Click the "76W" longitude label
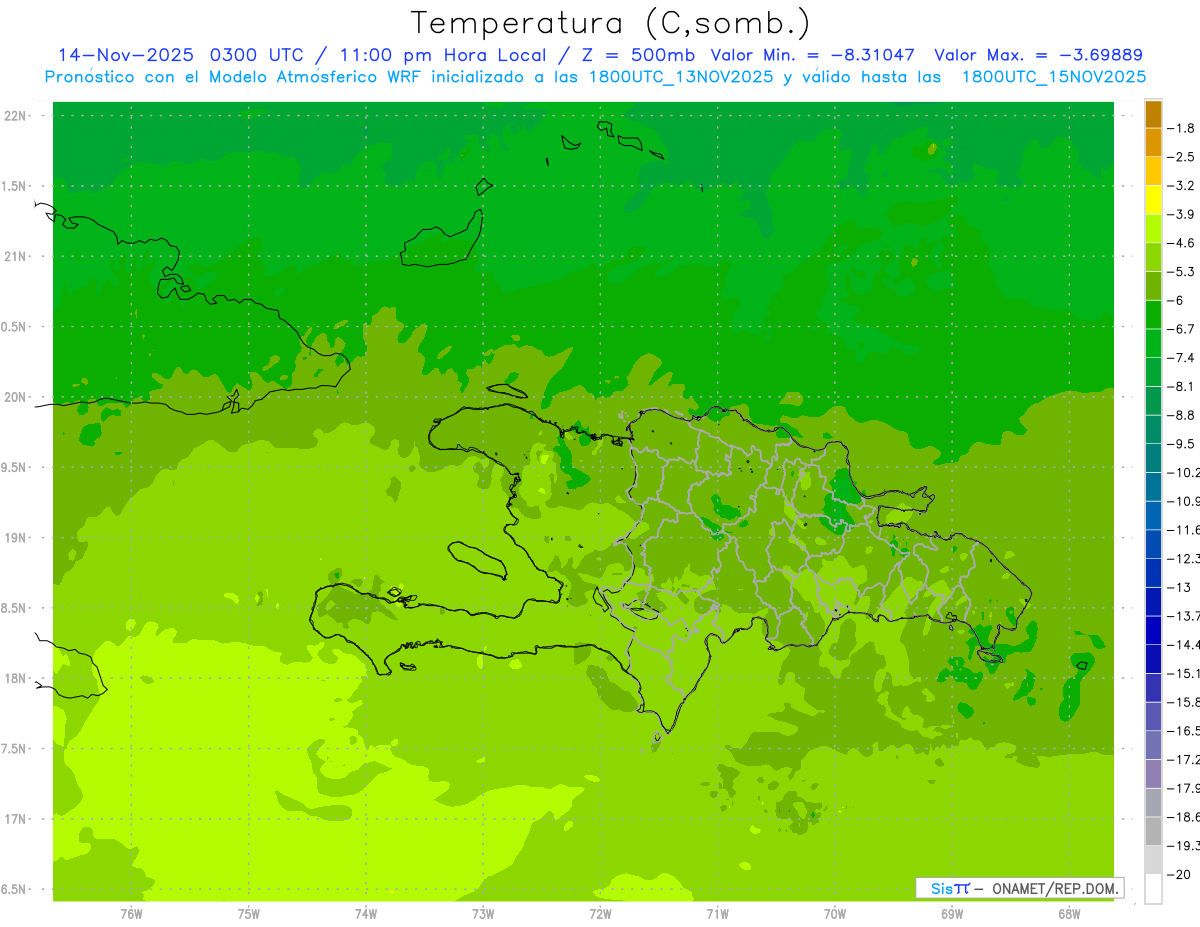Screen dimensions: 1200x927 tap(131, 913)
